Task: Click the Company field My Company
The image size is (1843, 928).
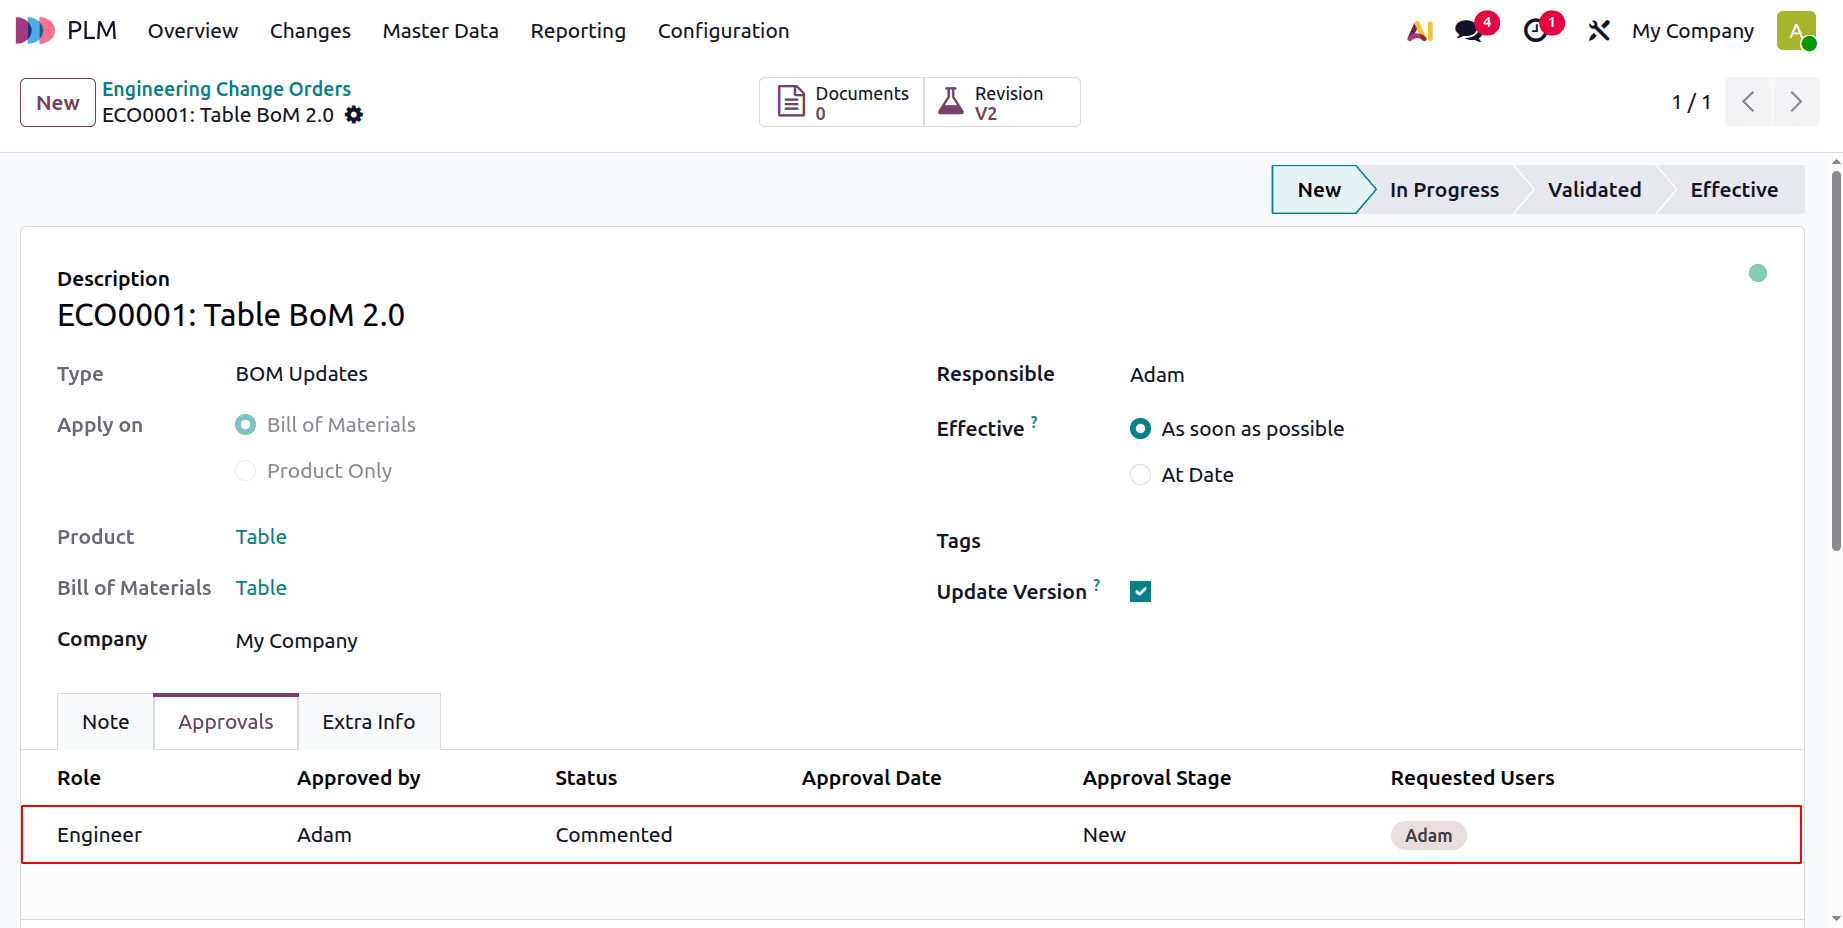Action: coord(297,641)
